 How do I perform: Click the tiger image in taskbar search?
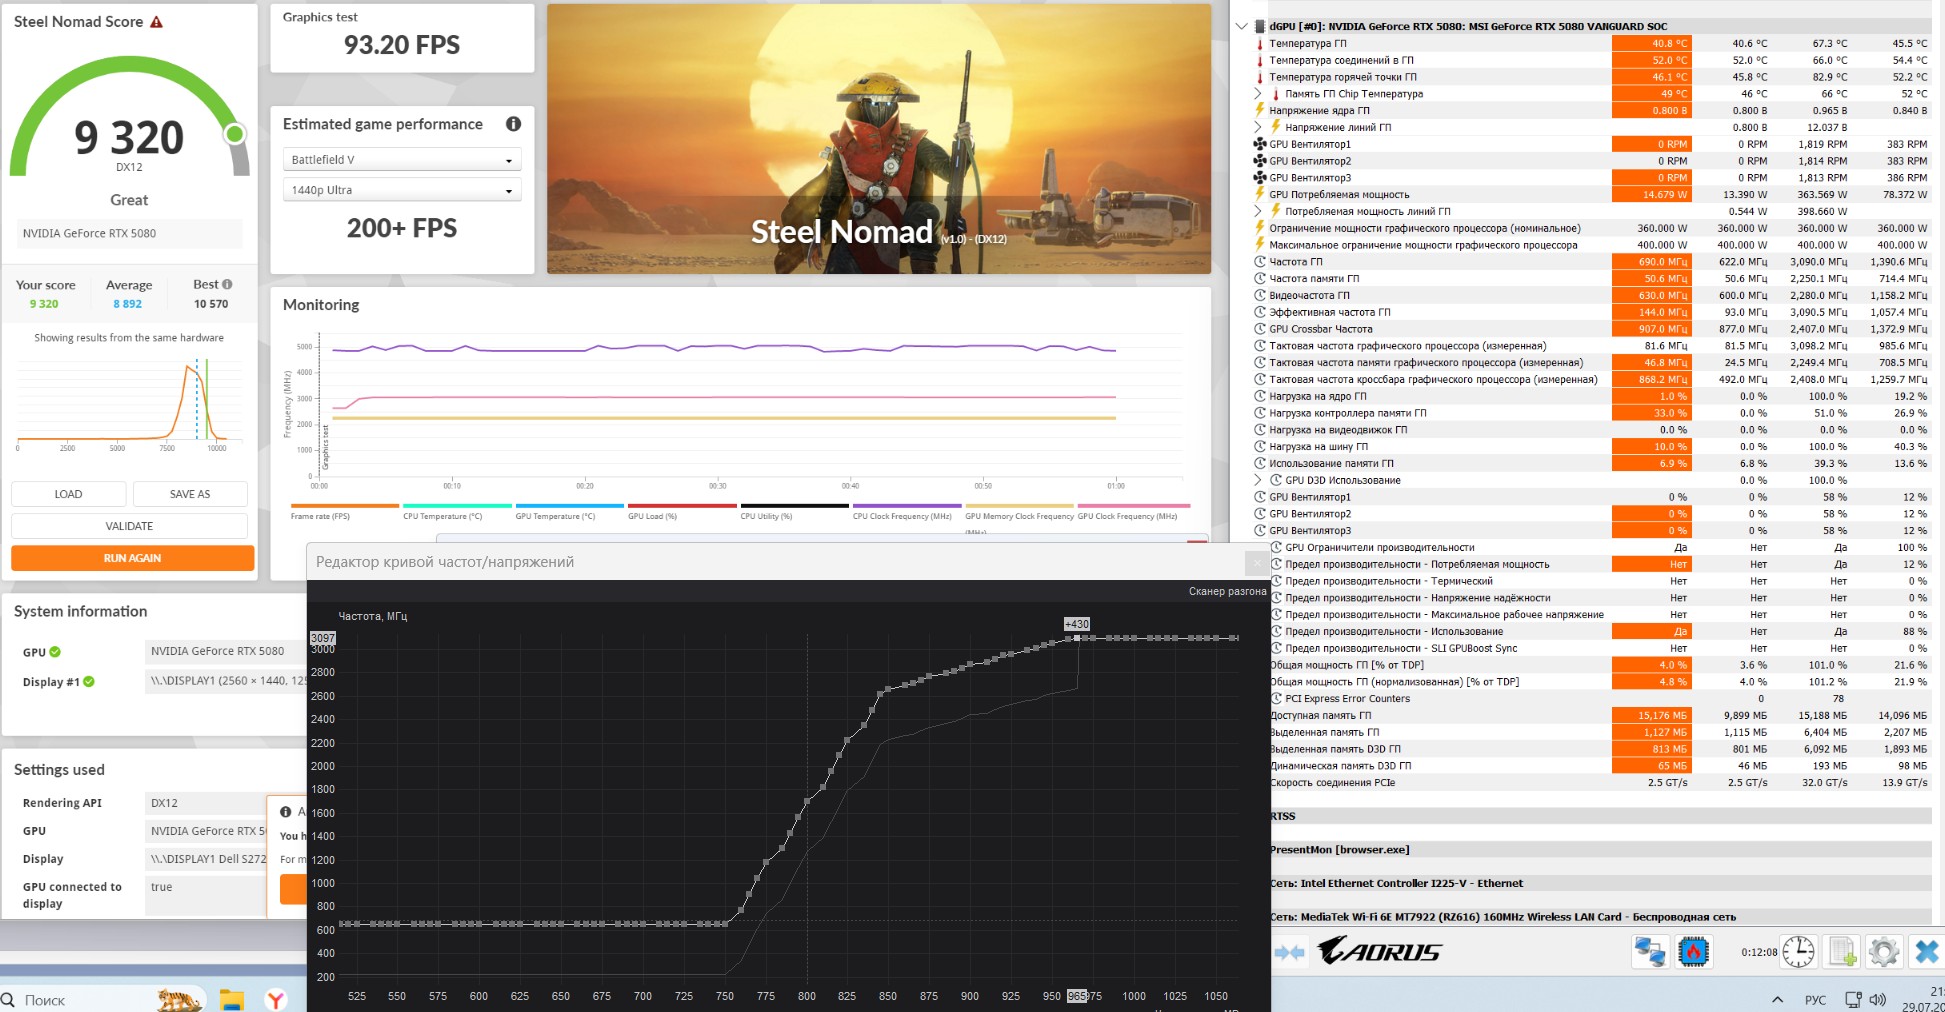[x=181, y=998]
